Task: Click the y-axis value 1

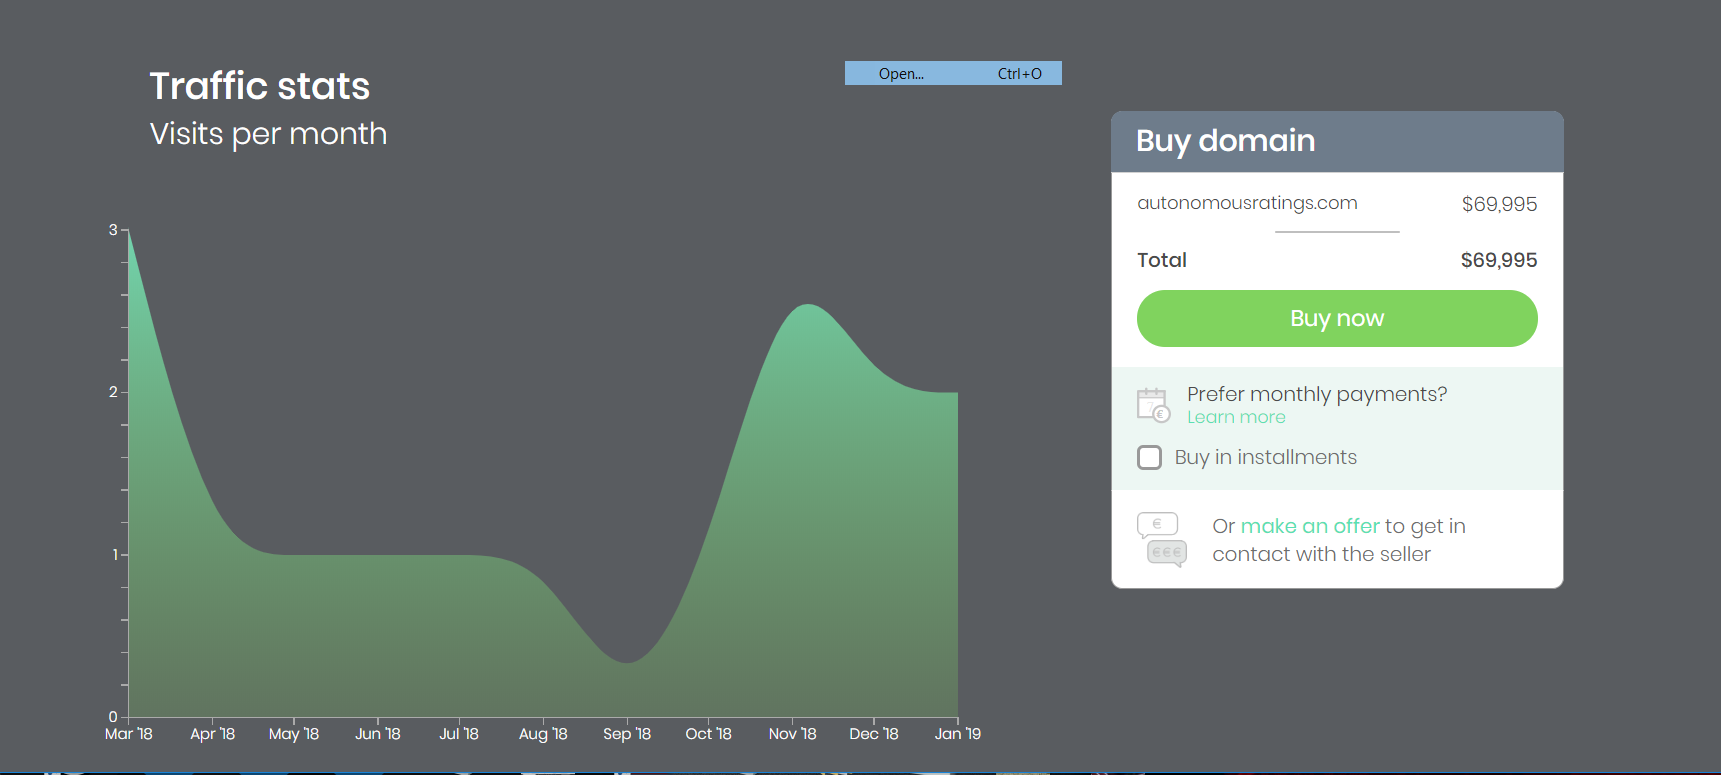Action: tap(114, 554)
